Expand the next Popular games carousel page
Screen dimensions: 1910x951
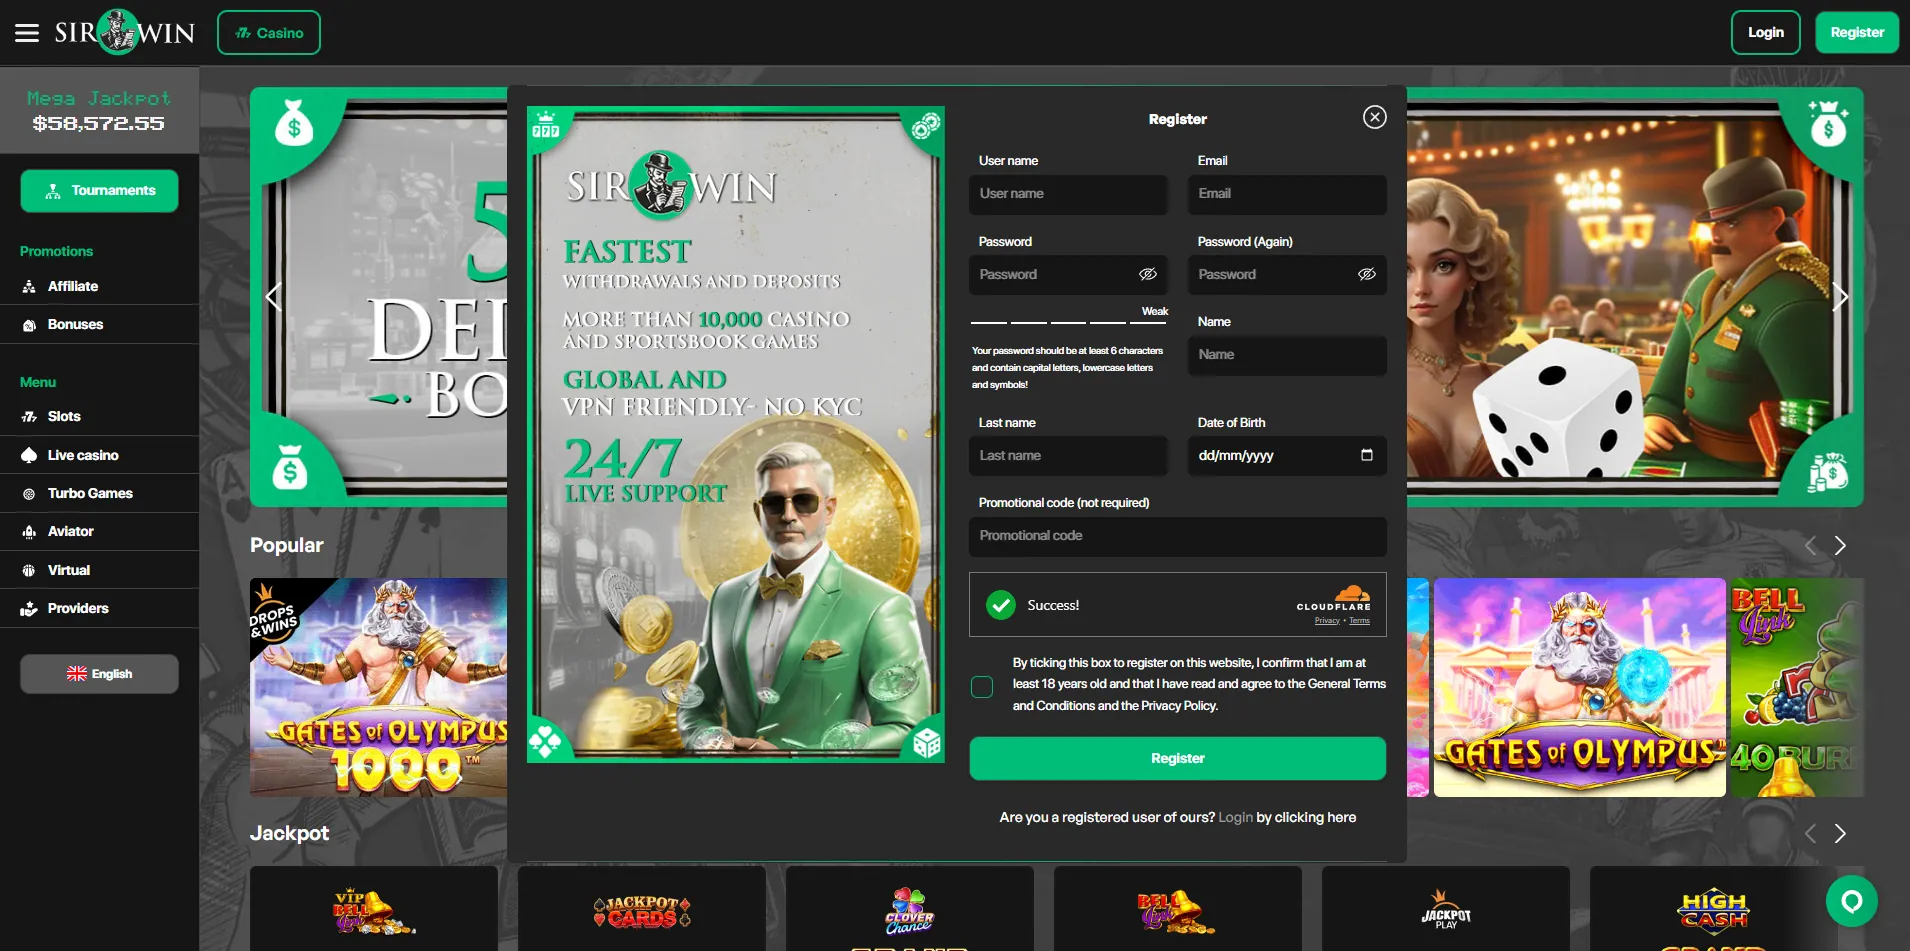click(x=1840, y=545)
